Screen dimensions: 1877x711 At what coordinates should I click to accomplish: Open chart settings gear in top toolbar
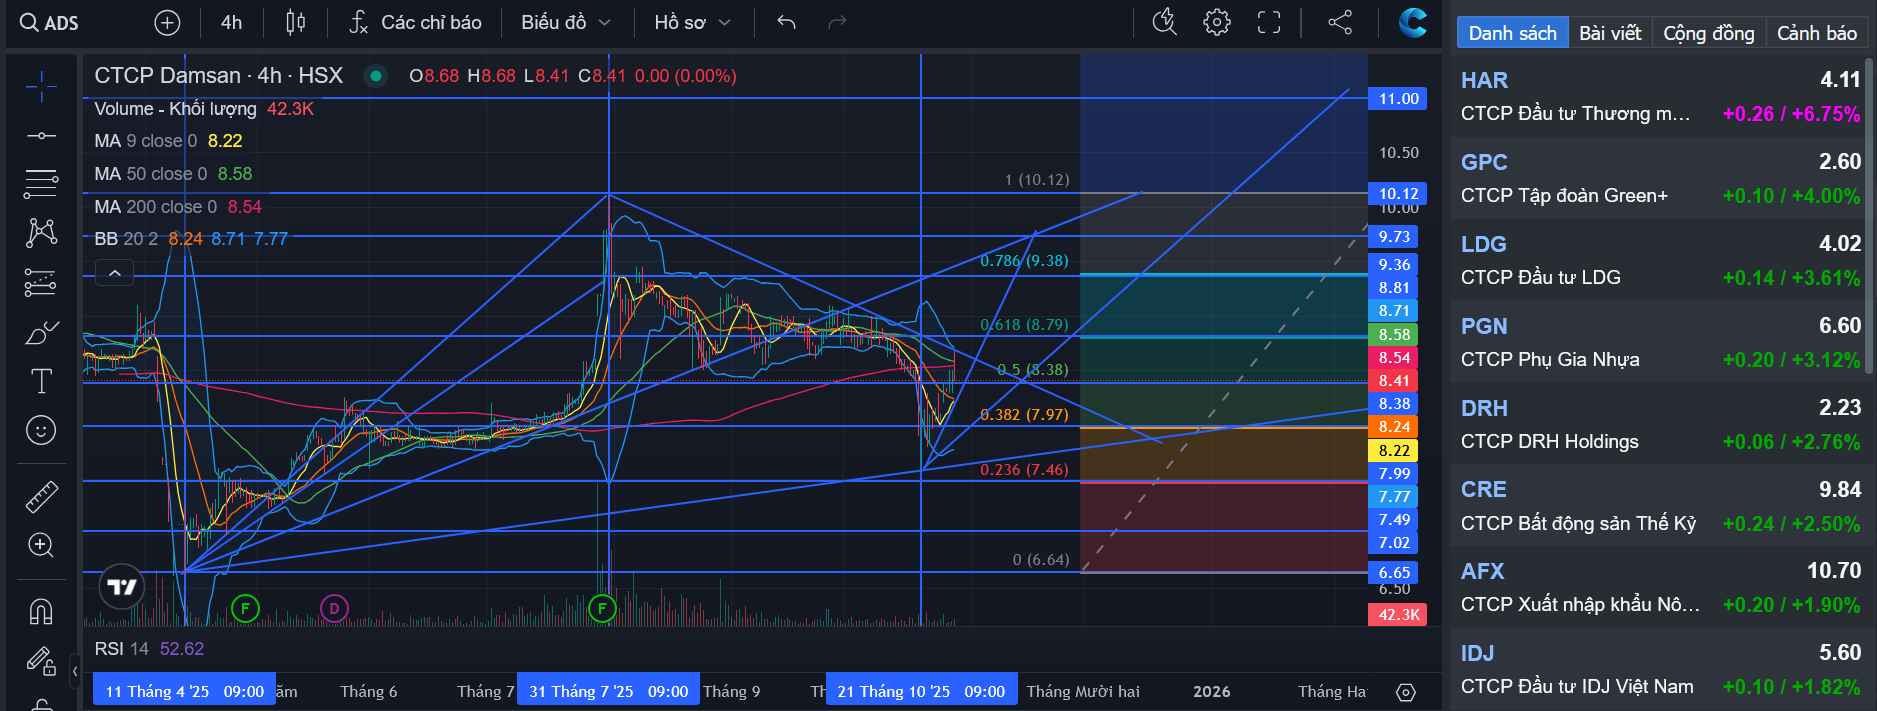click(1216, 22)
